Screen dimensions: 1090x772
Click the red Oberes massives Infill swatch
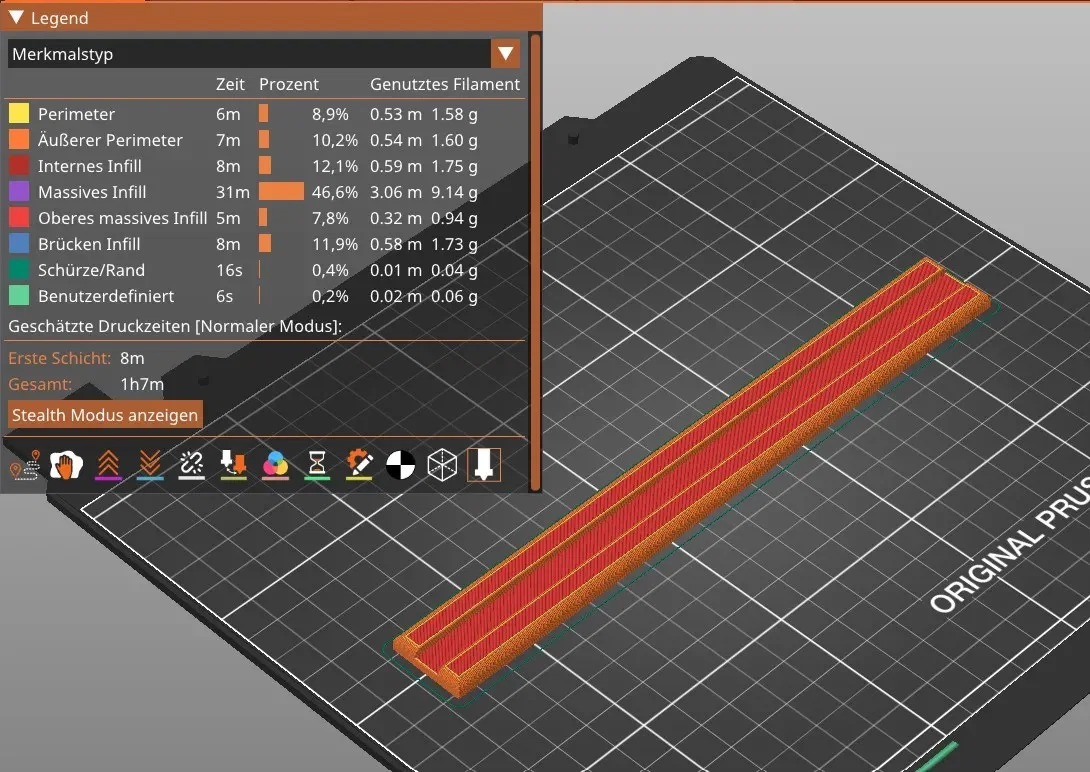[19, 217]
